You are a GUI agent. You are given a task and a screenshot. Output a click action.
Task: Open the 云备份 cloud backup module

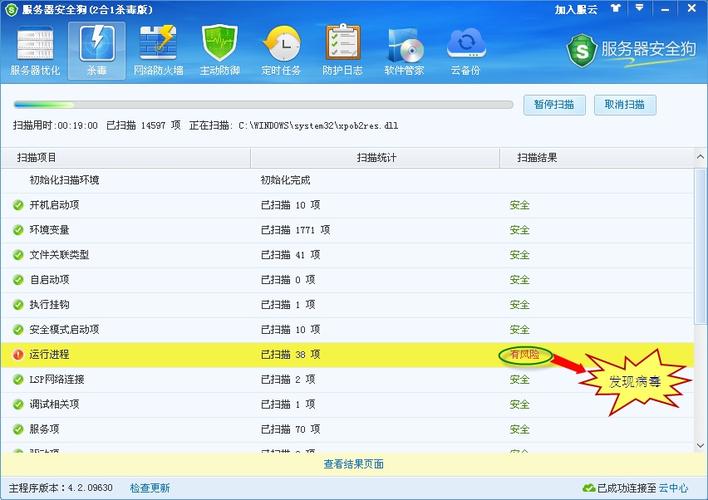(466, 51)
